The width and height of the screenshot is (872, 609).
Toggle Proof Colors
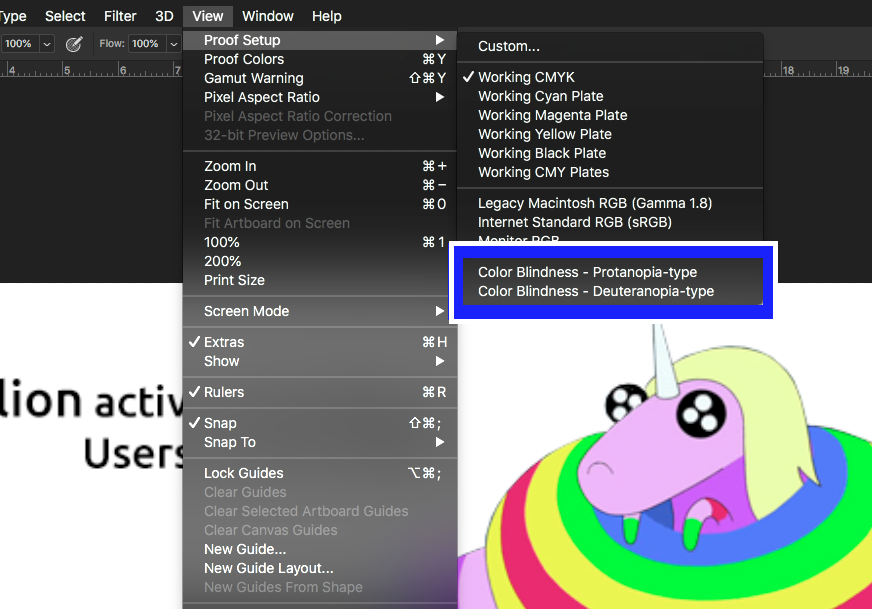[320, 59]
